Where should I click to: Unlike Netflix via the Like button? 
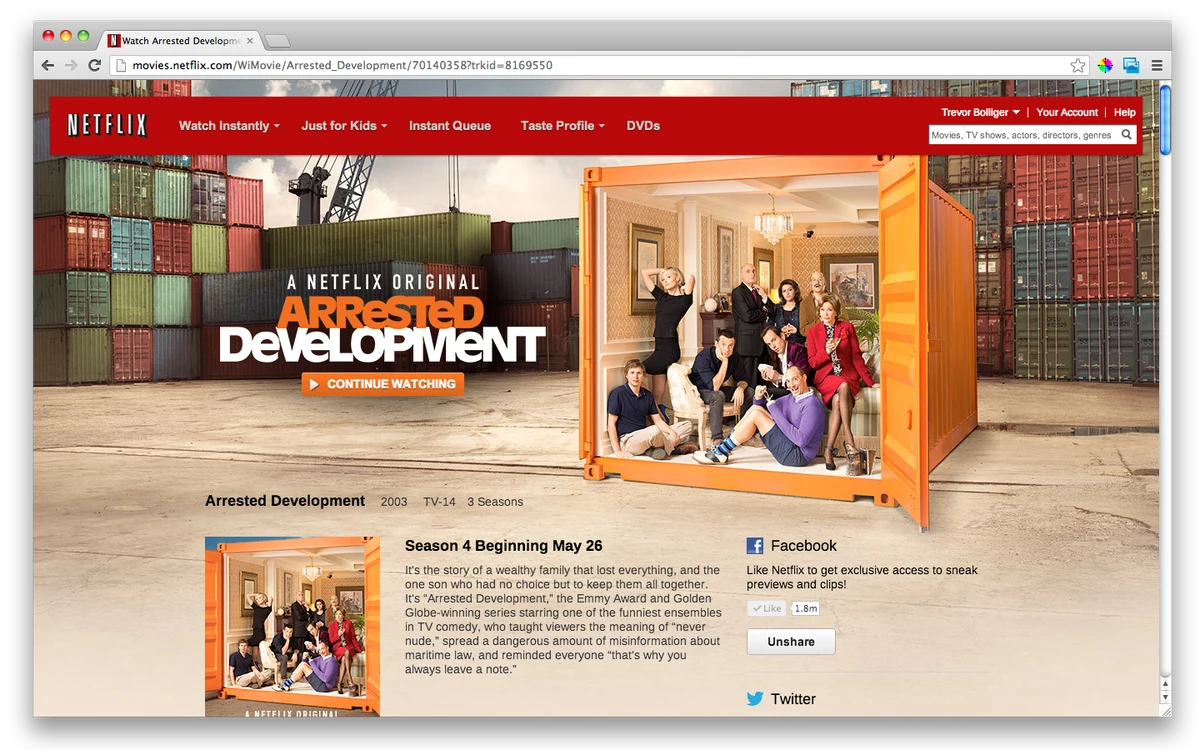pyautogui.click(x=766, y=607)
